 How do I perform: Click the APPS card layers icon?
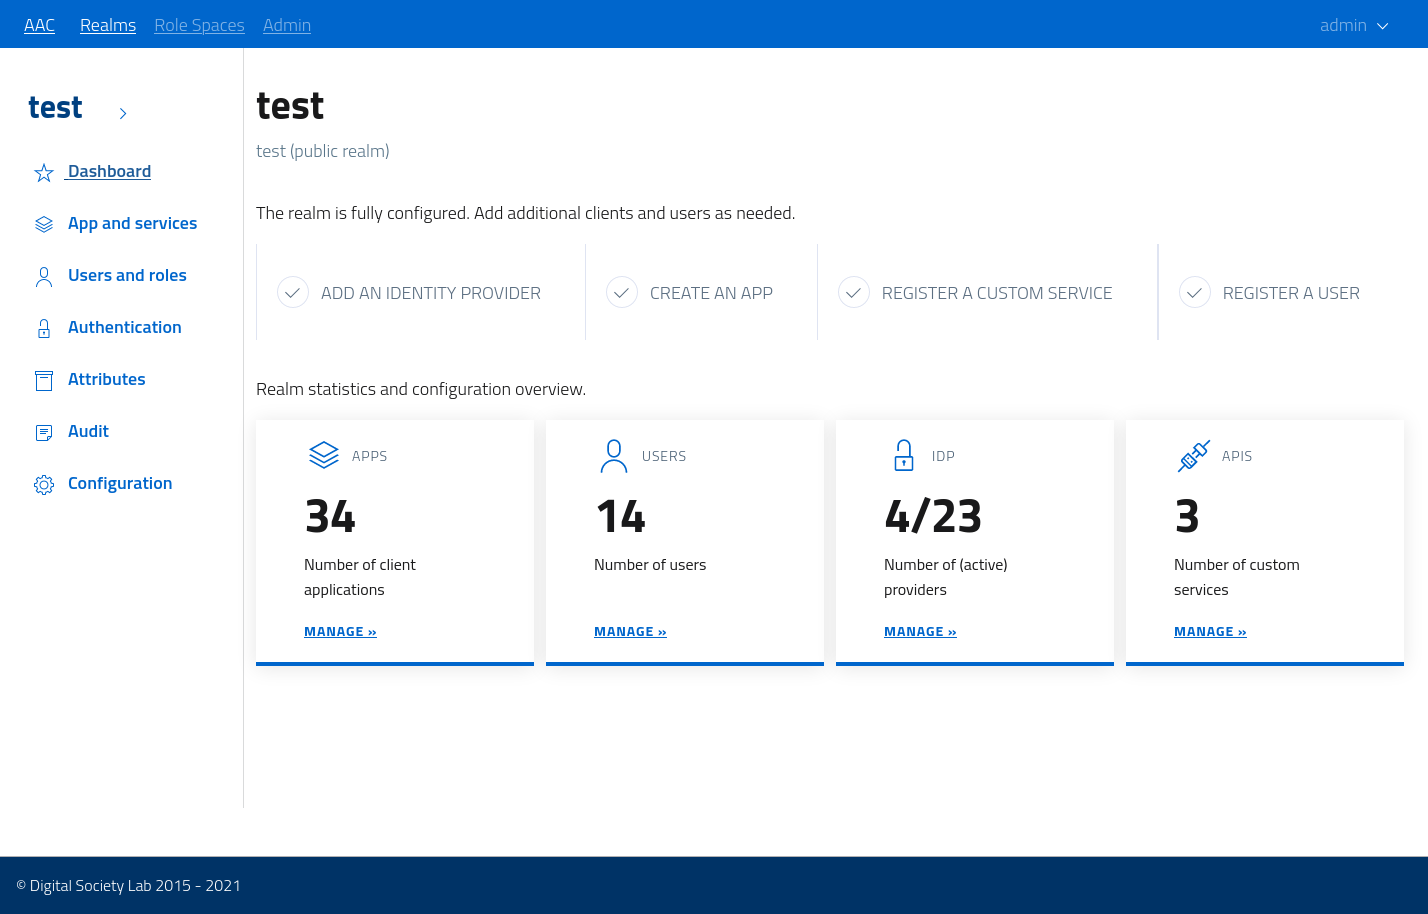pyautogui.click(x=324, y=455)
